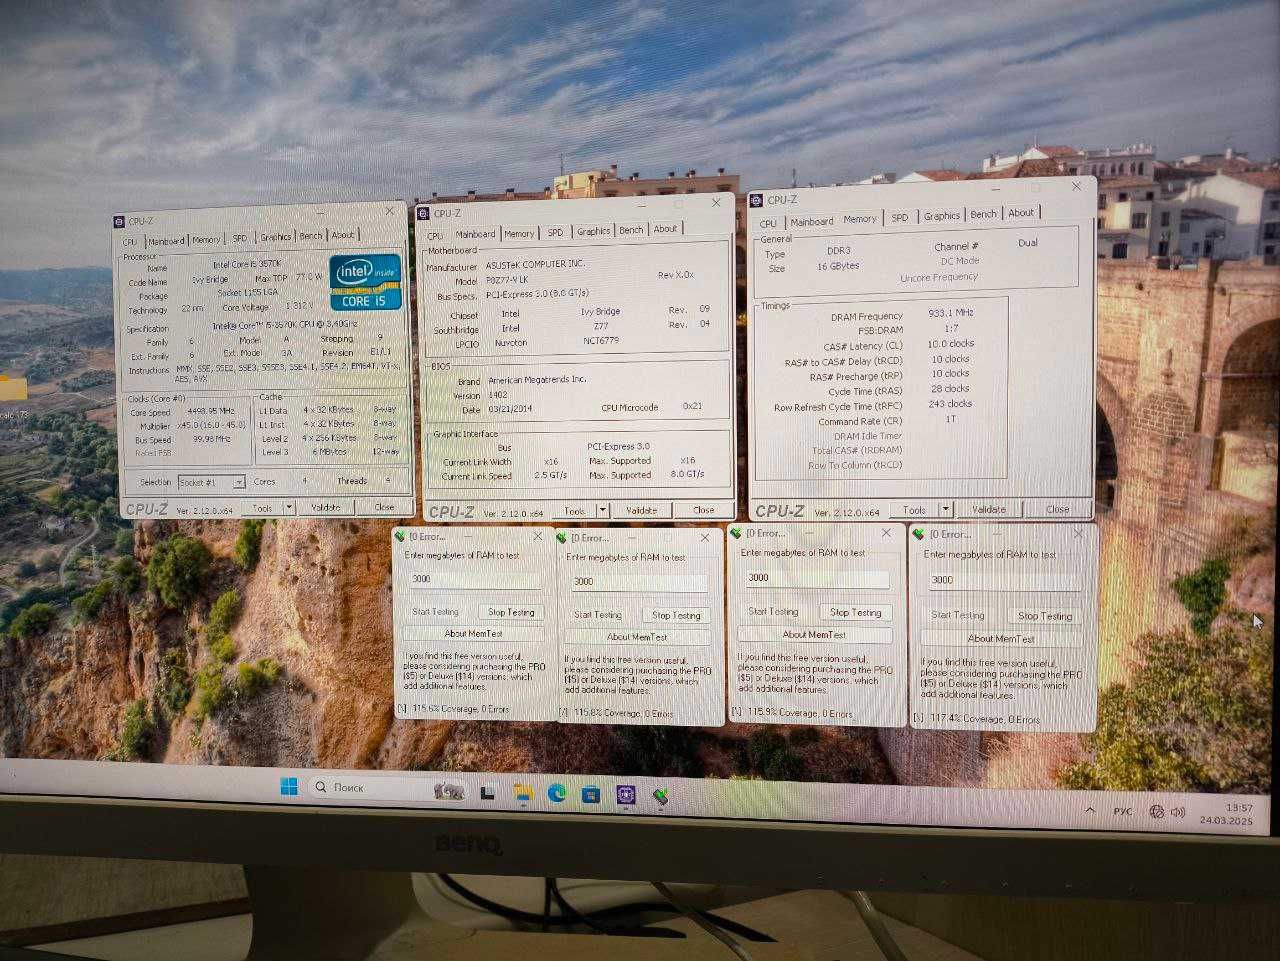1280x961 pixels.
Task: Click the Core Speed value 4498.95 MHz
Action: click(x=210, y=411)
